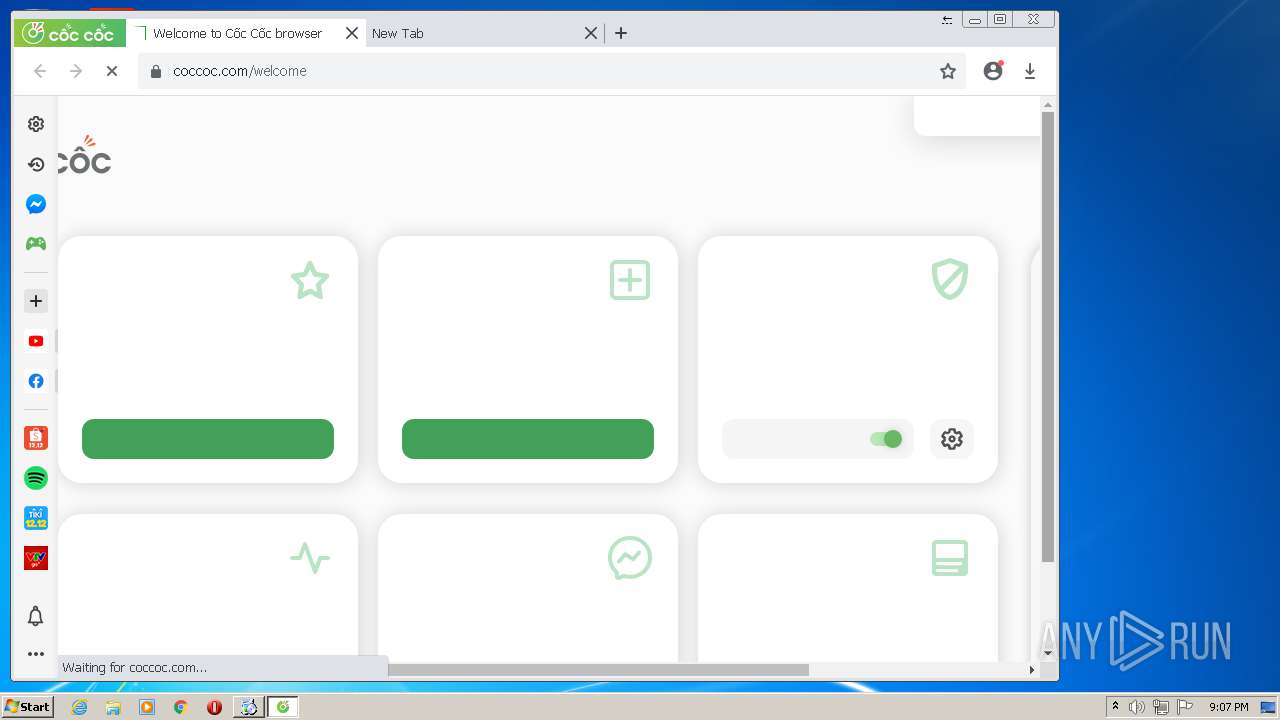Open browsing history from the sidebar
The height and width of the screenshot is (720, 1280).
point(36,164)
